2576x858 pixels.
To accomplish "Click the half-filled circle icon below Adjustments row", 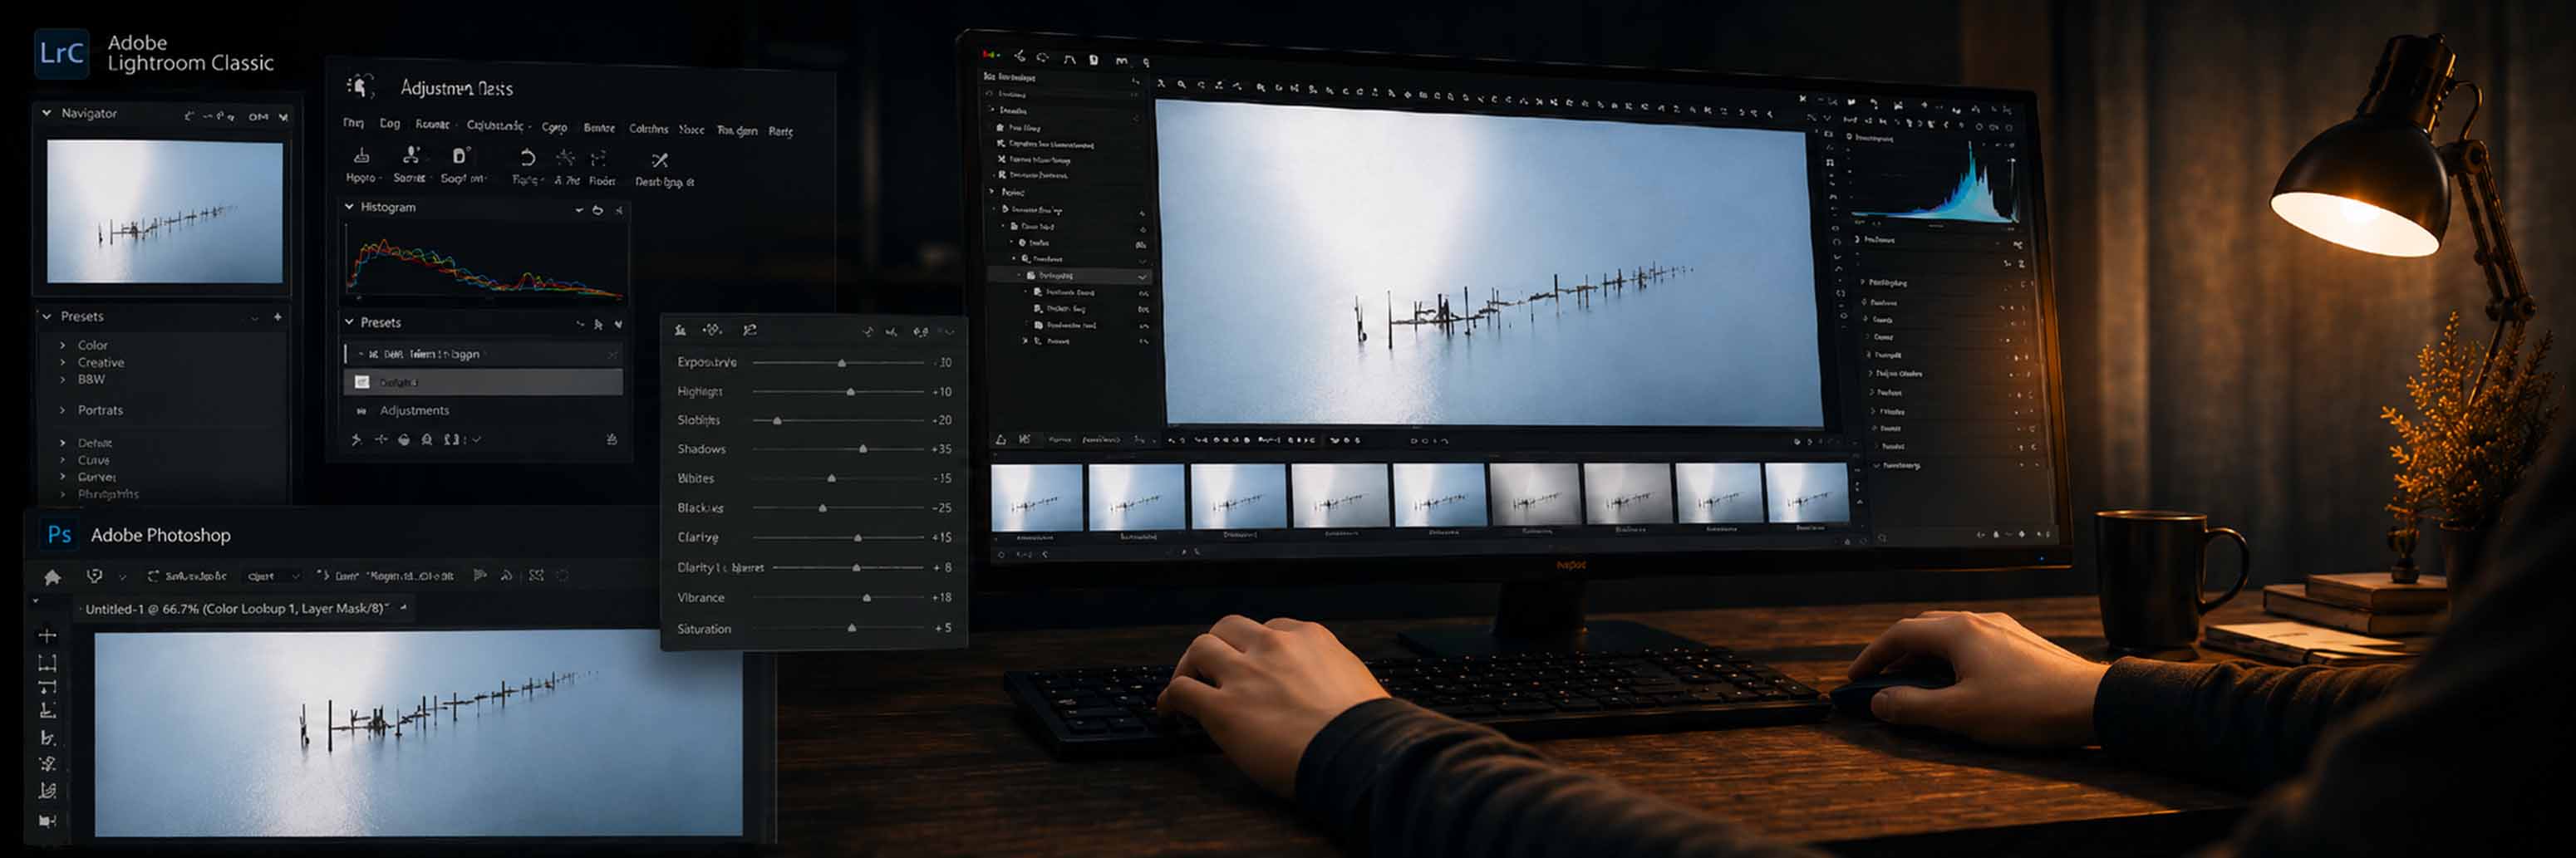I will 404,439.
